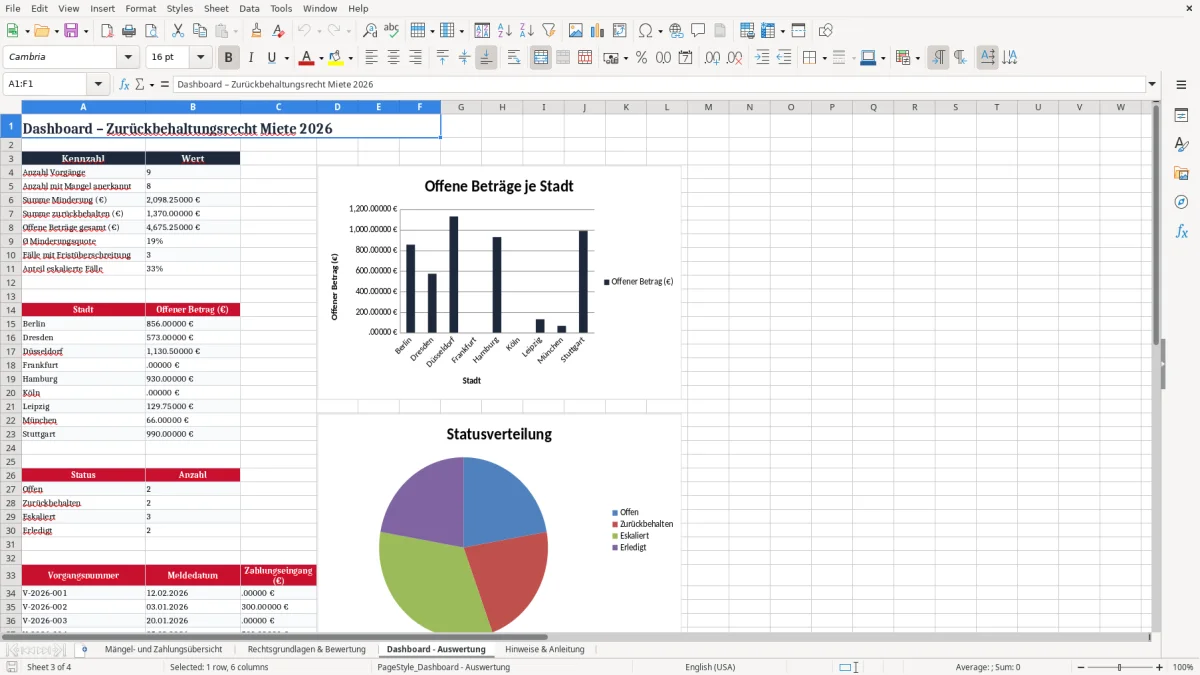Switch to Mängel- und Zahlungsübersicht sheet
Screen dimensions: 1200x675
163,649
